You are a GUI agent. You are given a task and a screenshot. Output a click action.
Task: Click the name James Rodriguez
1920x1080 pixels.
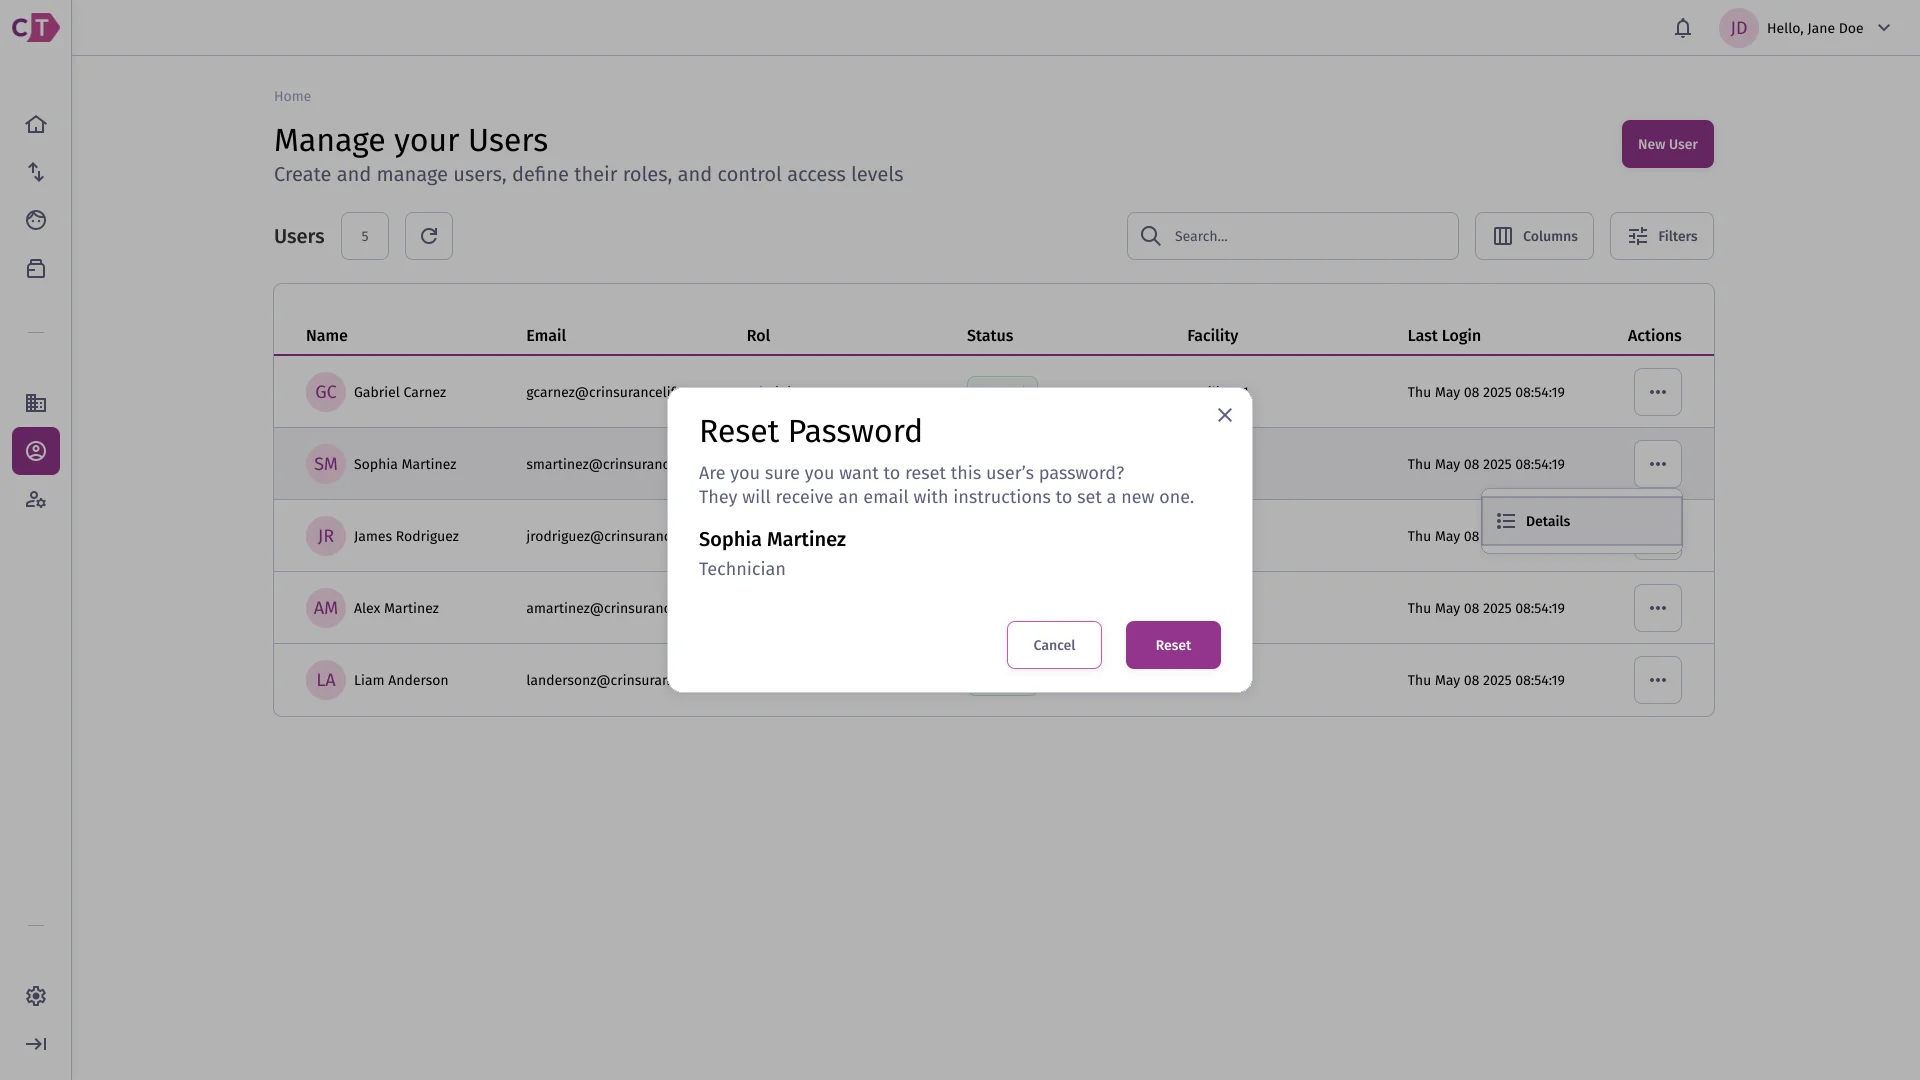click(x=406, y=536)
